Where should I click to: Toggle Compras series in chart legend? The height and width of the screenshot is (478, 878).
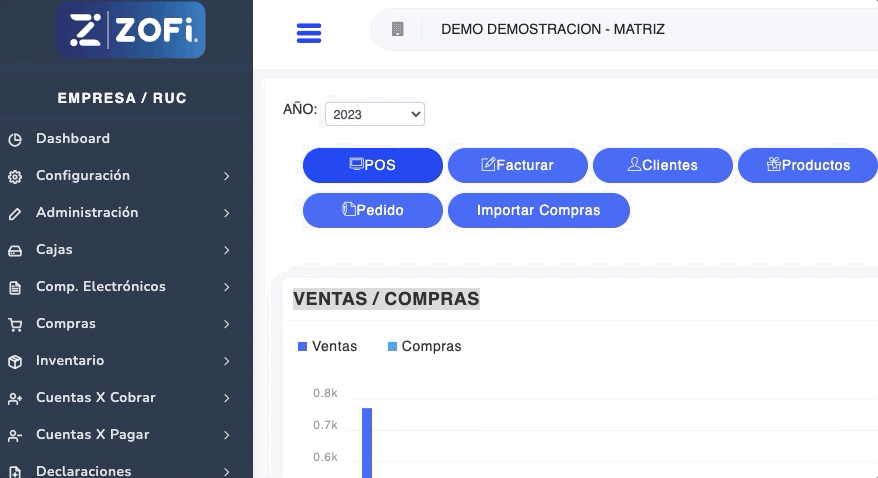coord(424,346)
